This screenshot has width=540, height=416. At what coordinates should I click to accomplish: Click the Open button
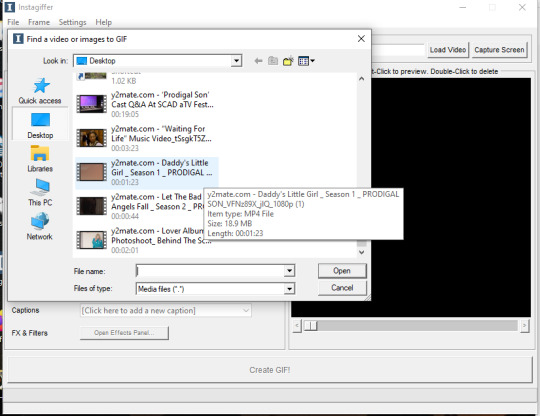tap(342, 271)
